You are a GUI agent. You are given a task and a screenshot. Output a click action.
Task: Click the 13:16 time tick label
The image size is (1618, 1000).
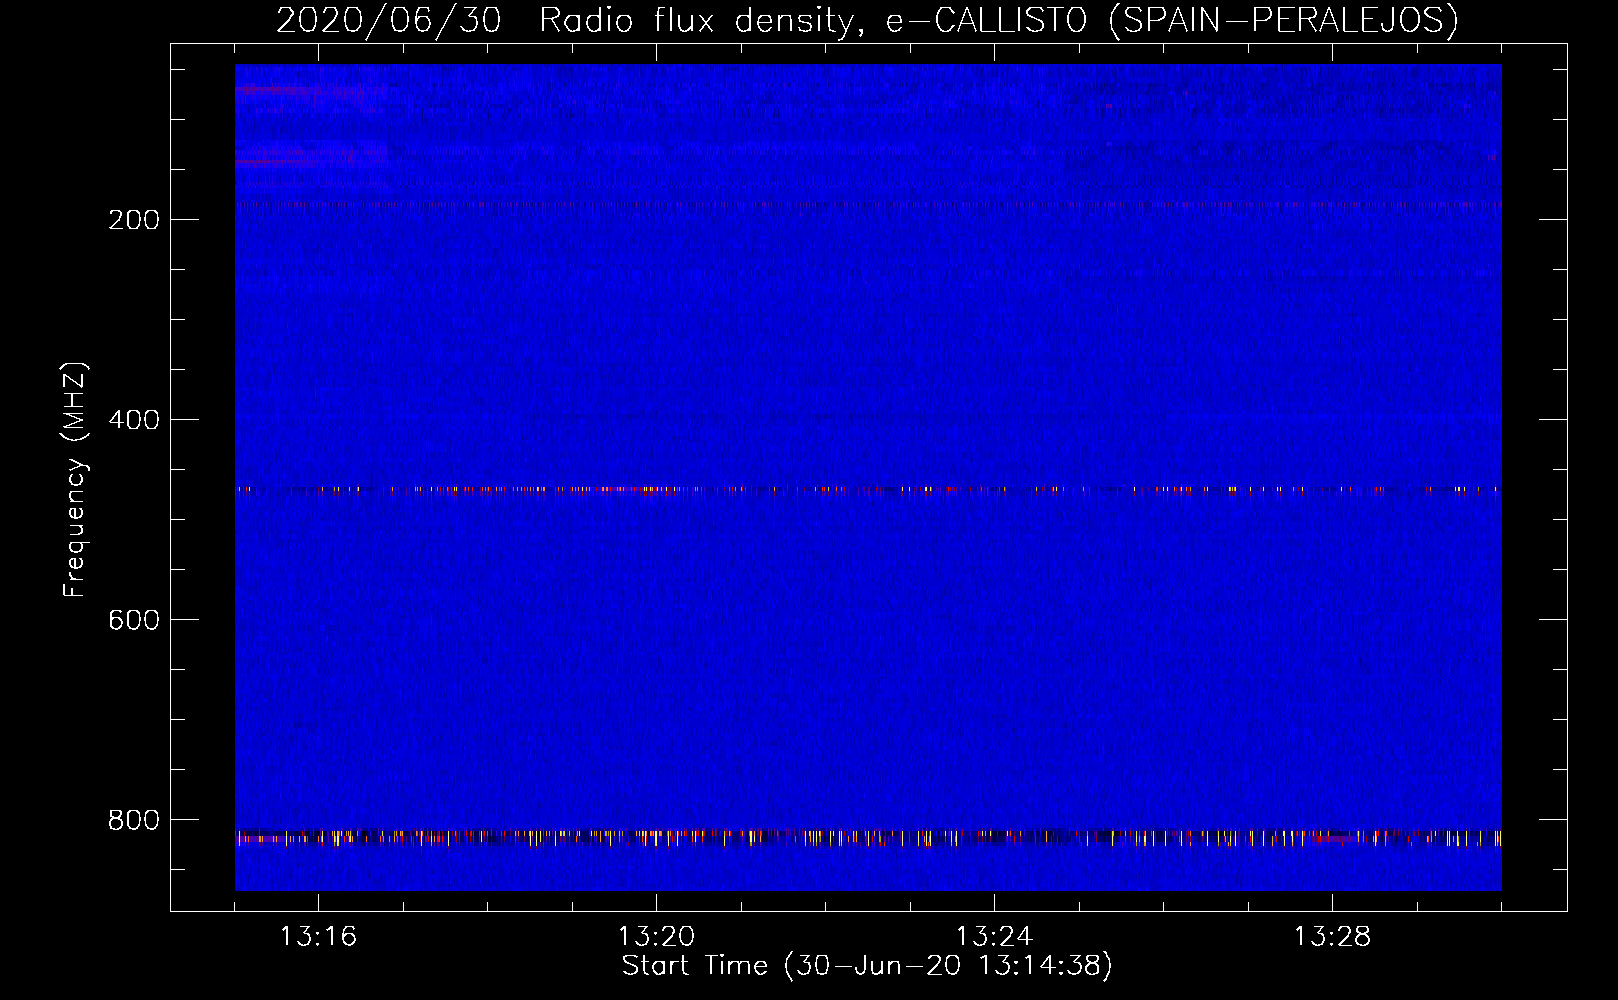tap(318, 936)
